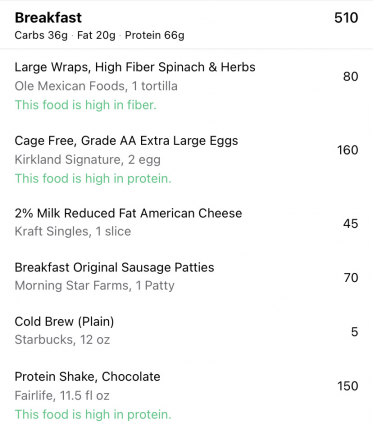The width and height of the screenshot is (373, 430).
Task: Click the Breakfast total of 510 calories
Action: coord(346,18)
